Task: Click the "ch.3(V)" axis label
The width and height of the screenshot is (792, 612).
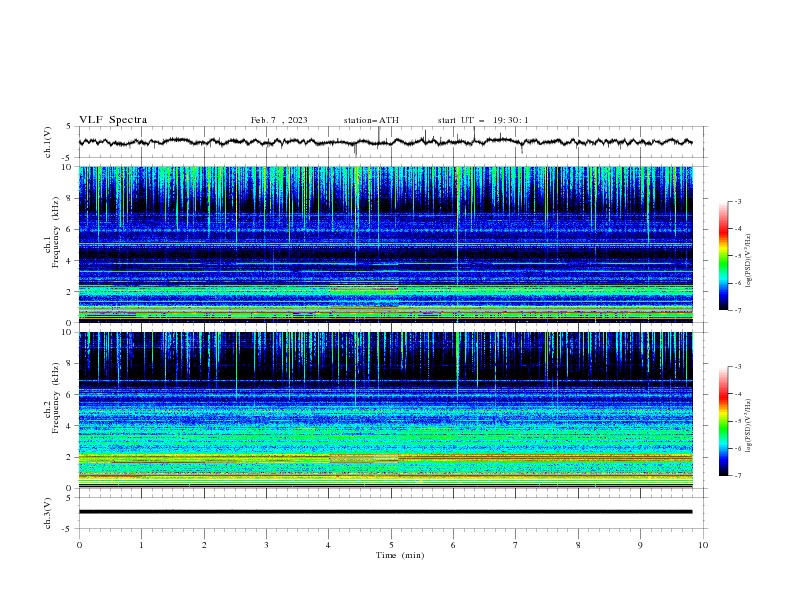Action: point(48,513)
